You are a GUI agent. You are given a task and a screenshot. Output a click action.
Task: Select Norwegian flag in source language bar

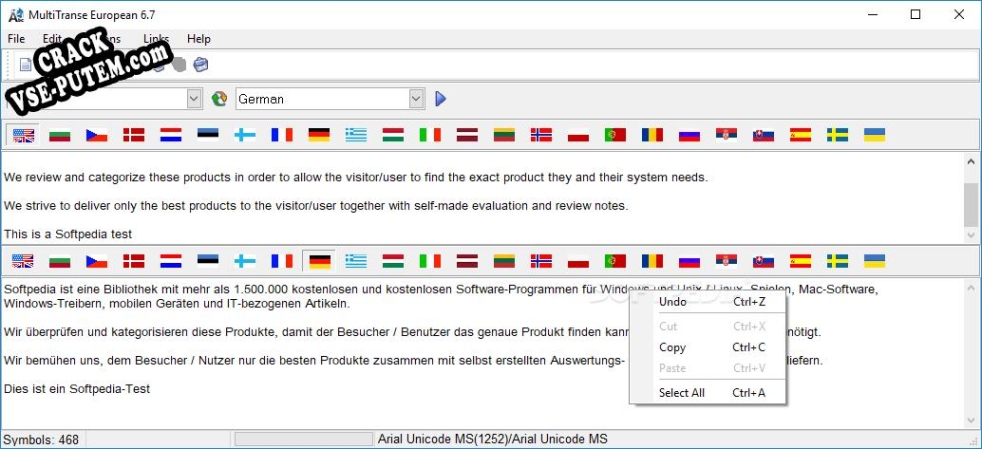(541, 135)
